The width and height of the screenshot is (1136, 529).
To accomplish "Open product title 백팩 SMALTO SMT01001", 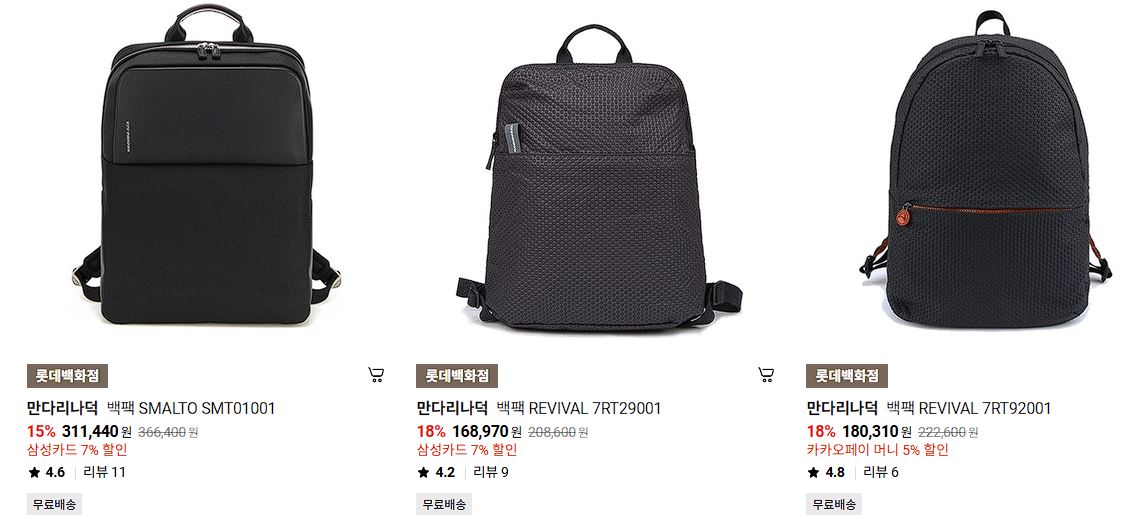I will tap(191, 408).
